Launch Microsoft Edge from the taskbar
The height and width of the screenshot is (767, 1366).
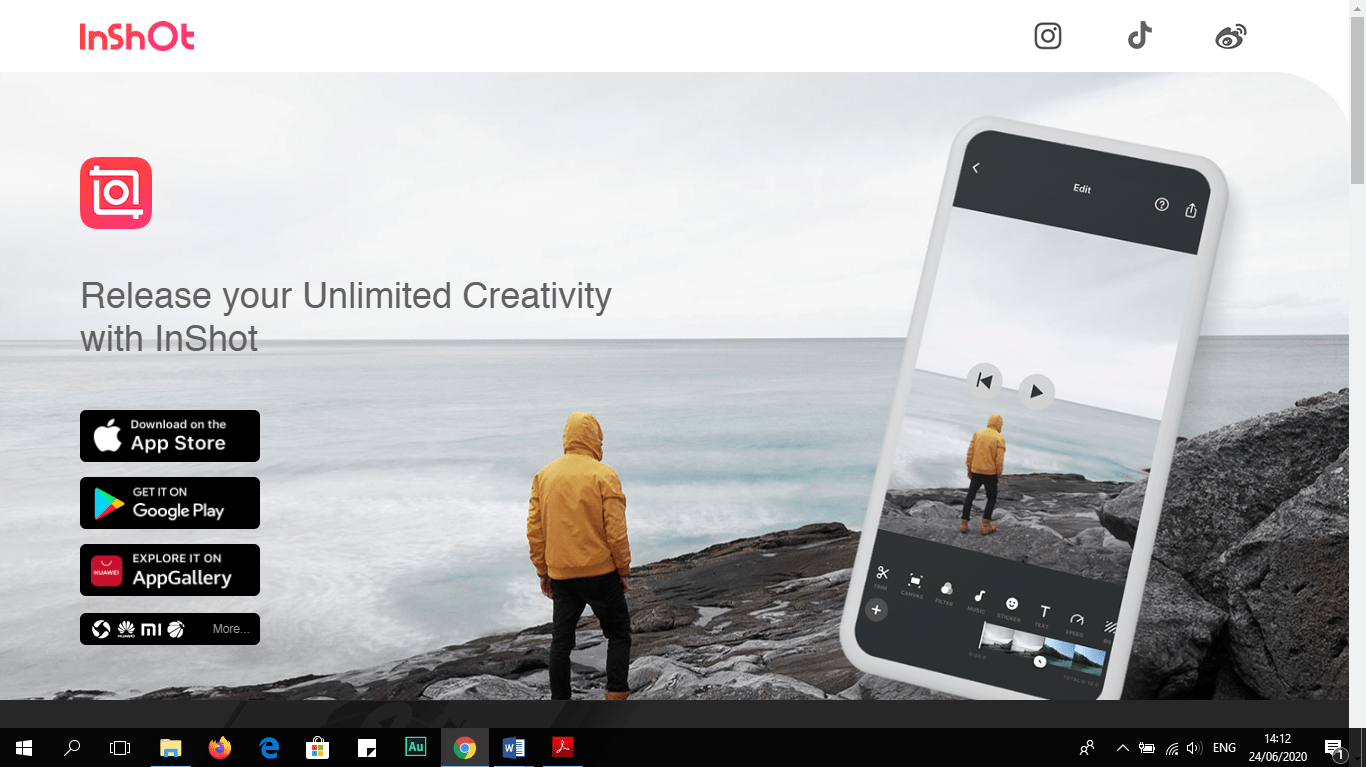[x=269, y=747]
